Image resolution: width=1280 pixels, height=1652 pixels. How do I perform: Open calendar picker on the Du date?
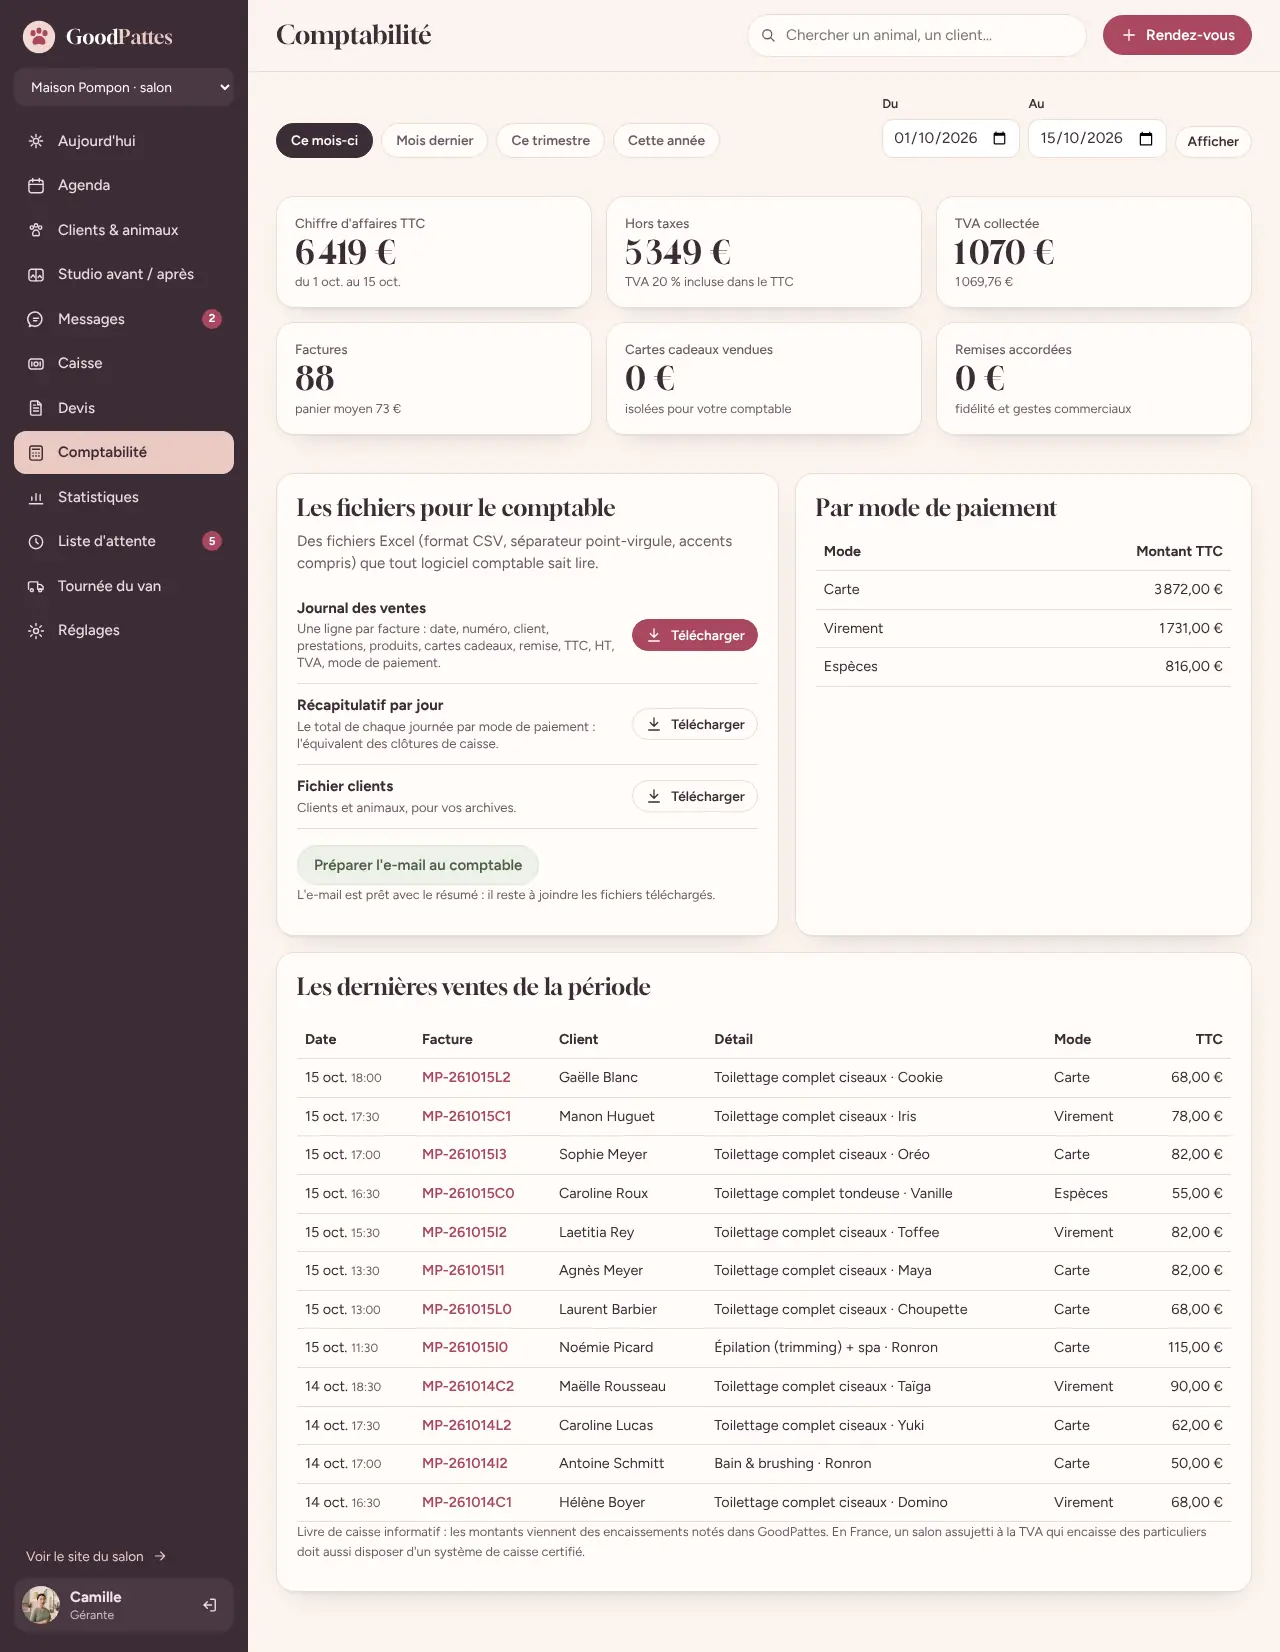(x=999, y=138)
